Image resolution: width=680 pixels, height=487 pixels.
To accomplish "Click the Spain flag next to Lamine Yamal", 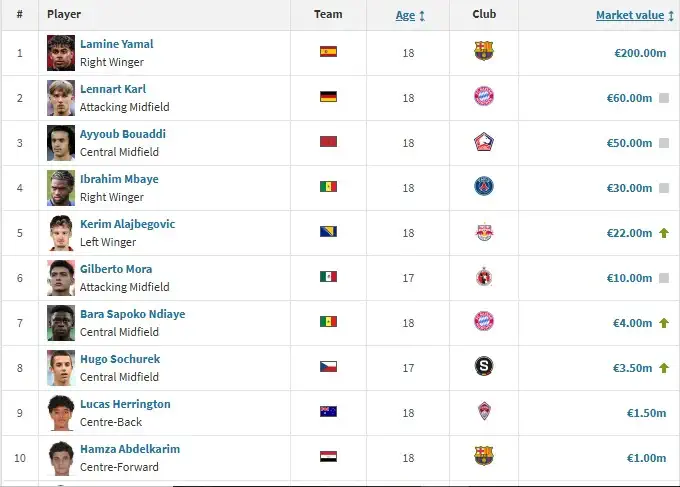I will click(328, 52).
